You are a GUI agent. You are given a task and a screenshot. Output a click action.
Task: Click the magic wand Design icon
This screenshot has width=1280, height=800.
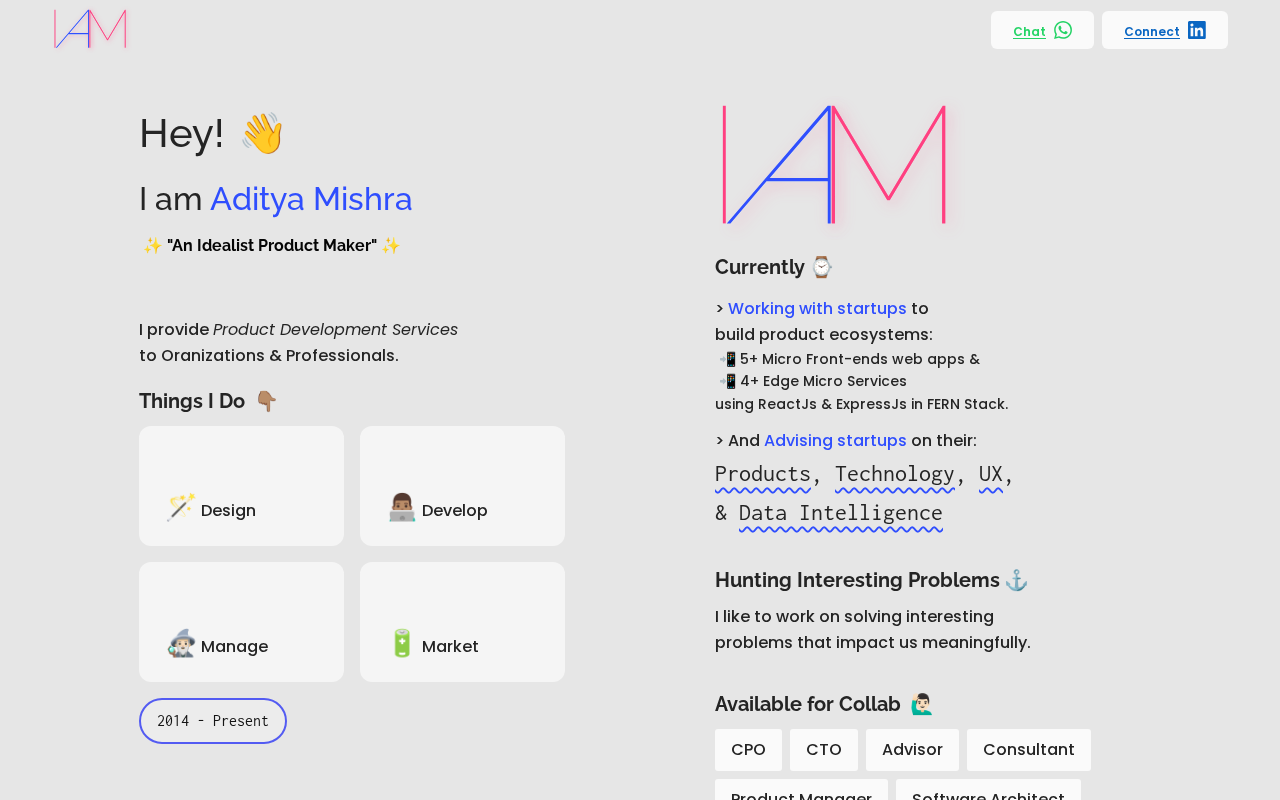pos(181,508)
